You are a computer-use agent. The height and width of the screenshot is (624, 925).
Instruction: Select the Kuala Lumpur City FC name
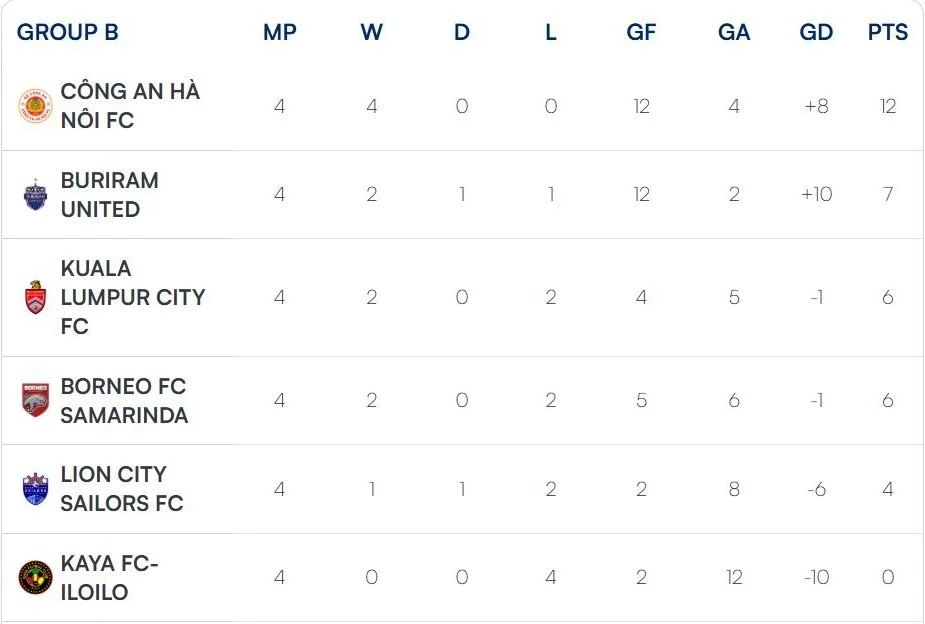pos(132,297)
